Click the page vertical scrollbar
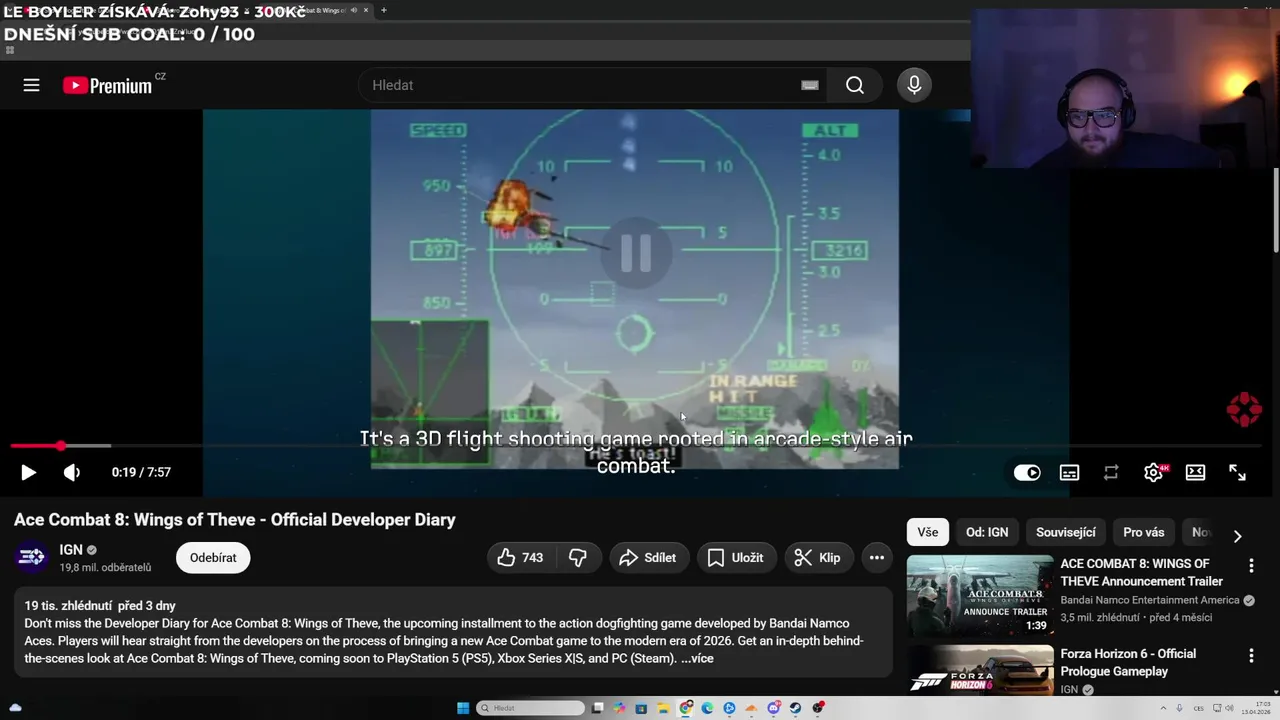 coord(1275,210)
